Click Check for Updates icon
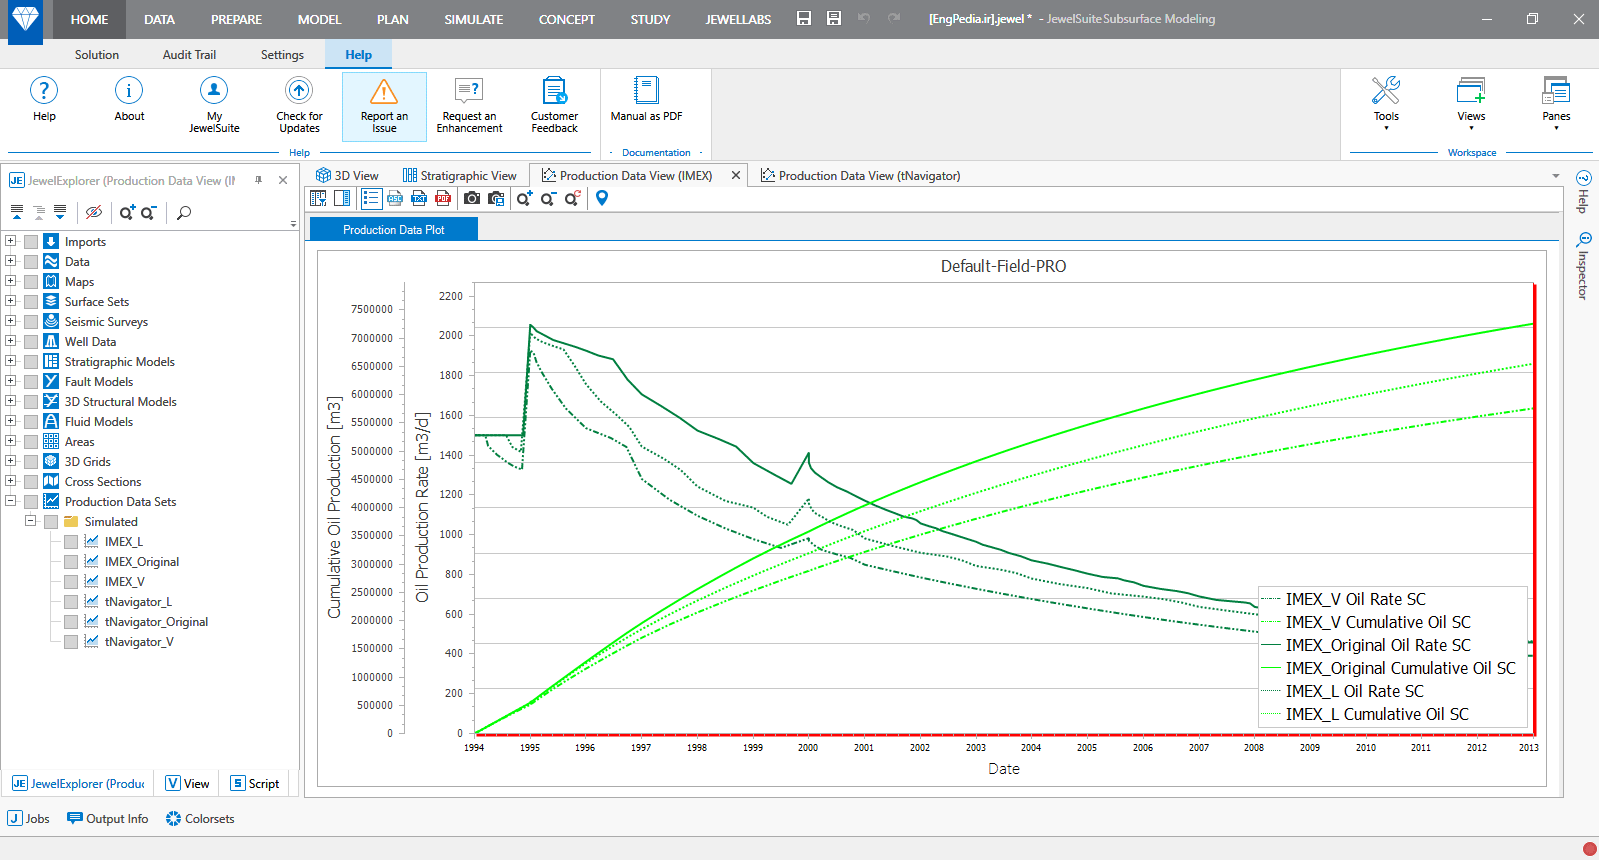Image resolution: width=1599 pixels, height=860 pixels. (299, 91)
